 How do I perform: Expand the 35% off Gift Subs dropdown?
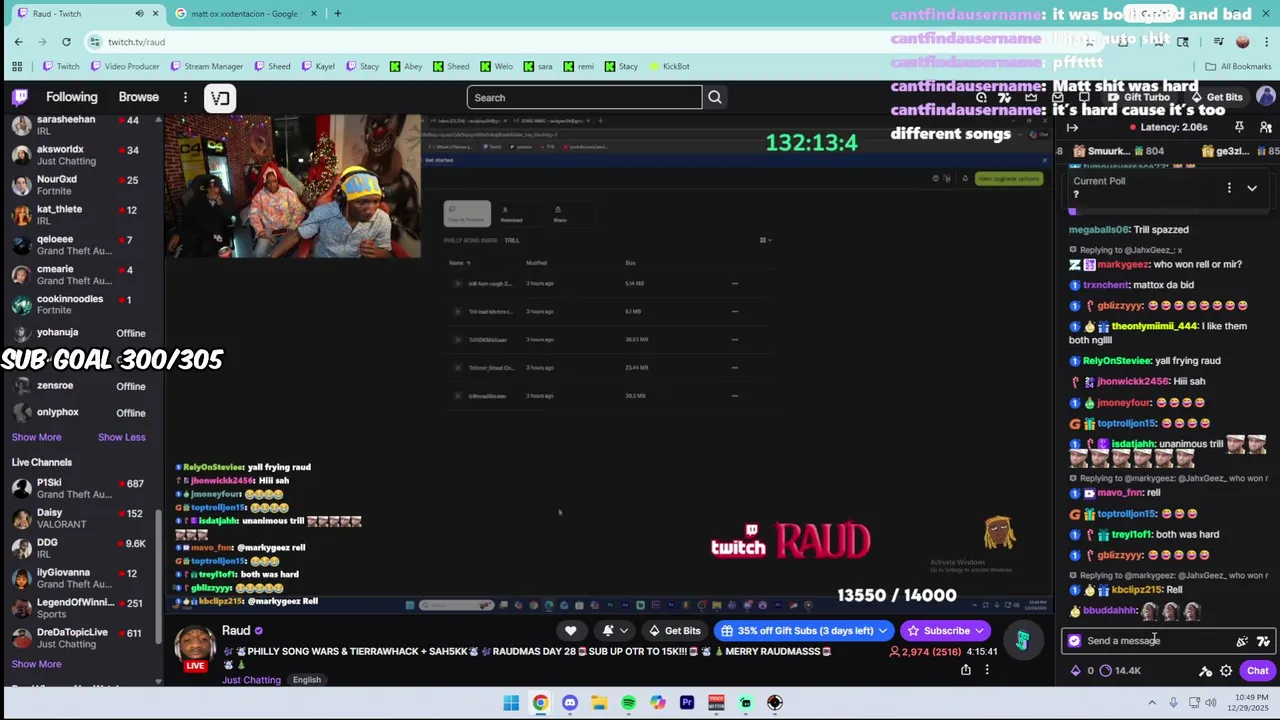pos(882,631)
